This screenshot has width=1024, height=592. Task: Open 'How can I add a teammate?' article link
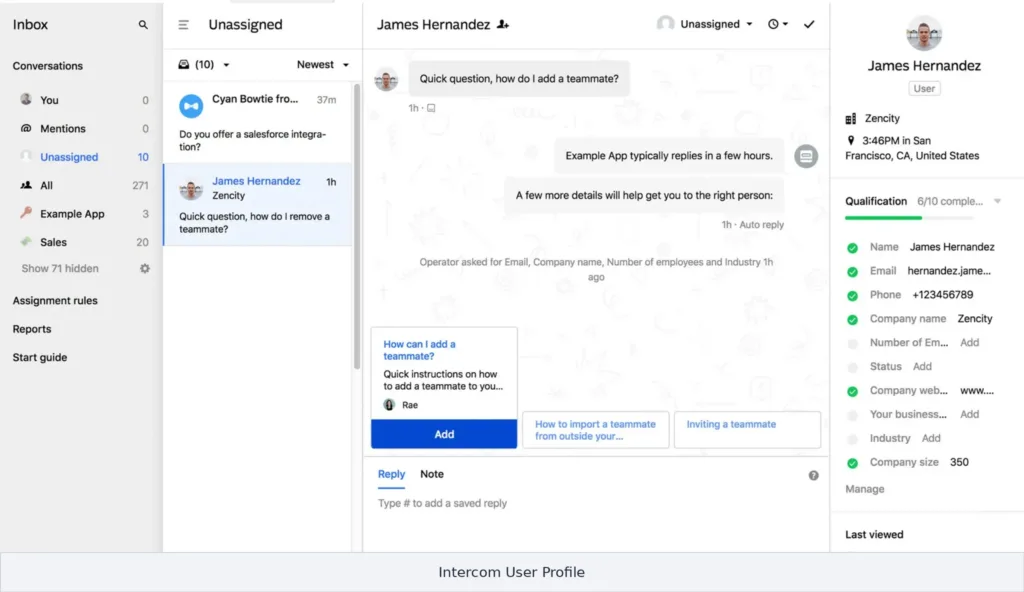point(419,350)
